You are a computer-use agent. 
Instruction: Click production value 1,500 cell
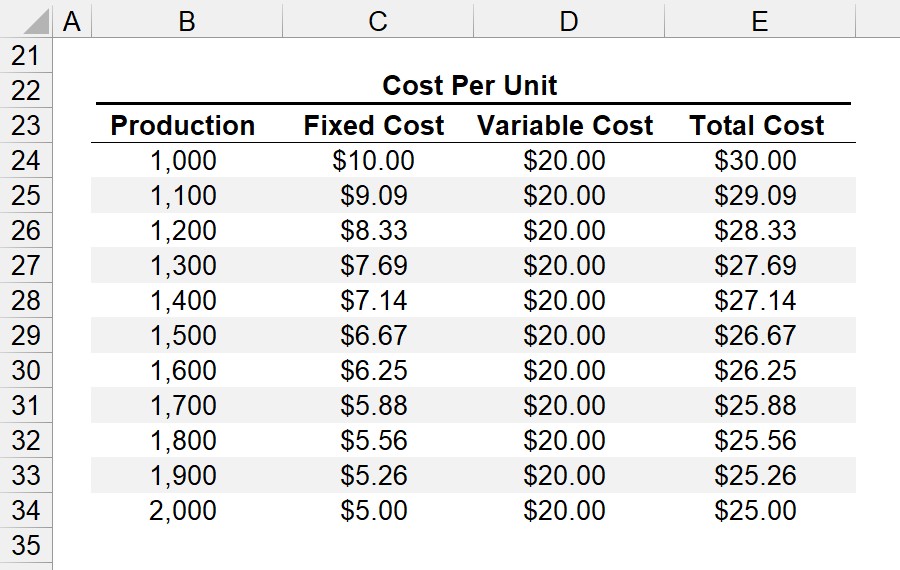pos(183,335)
